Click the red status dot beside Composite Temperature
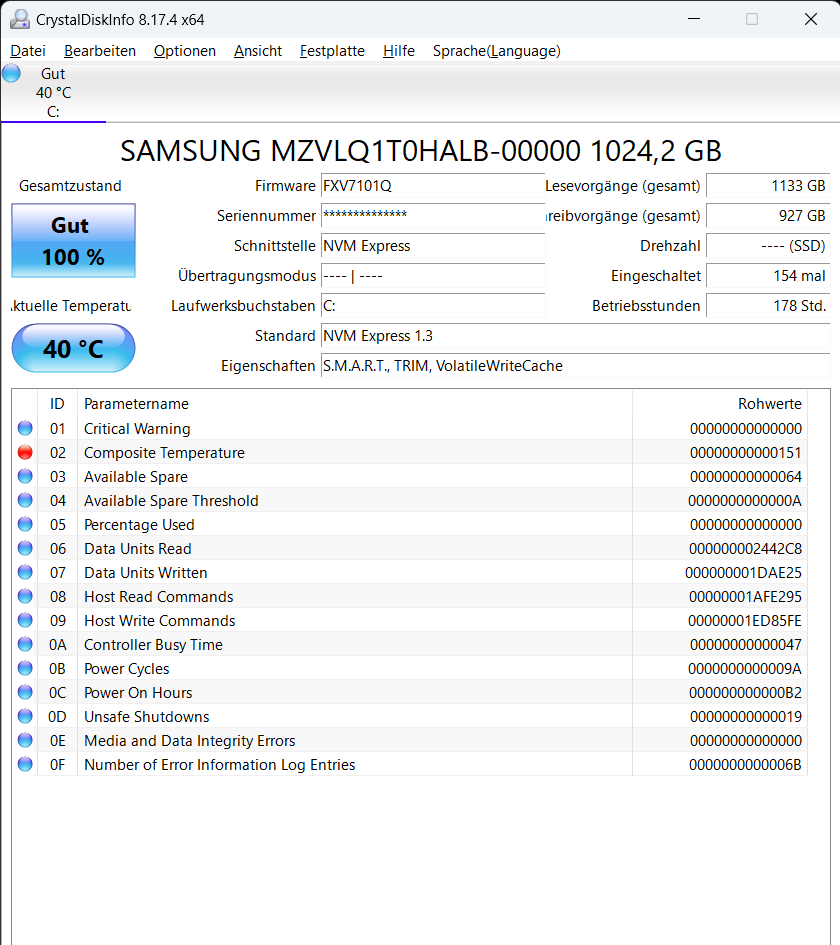The width and height of the screenshot is (840, 945). click(24, 452)
